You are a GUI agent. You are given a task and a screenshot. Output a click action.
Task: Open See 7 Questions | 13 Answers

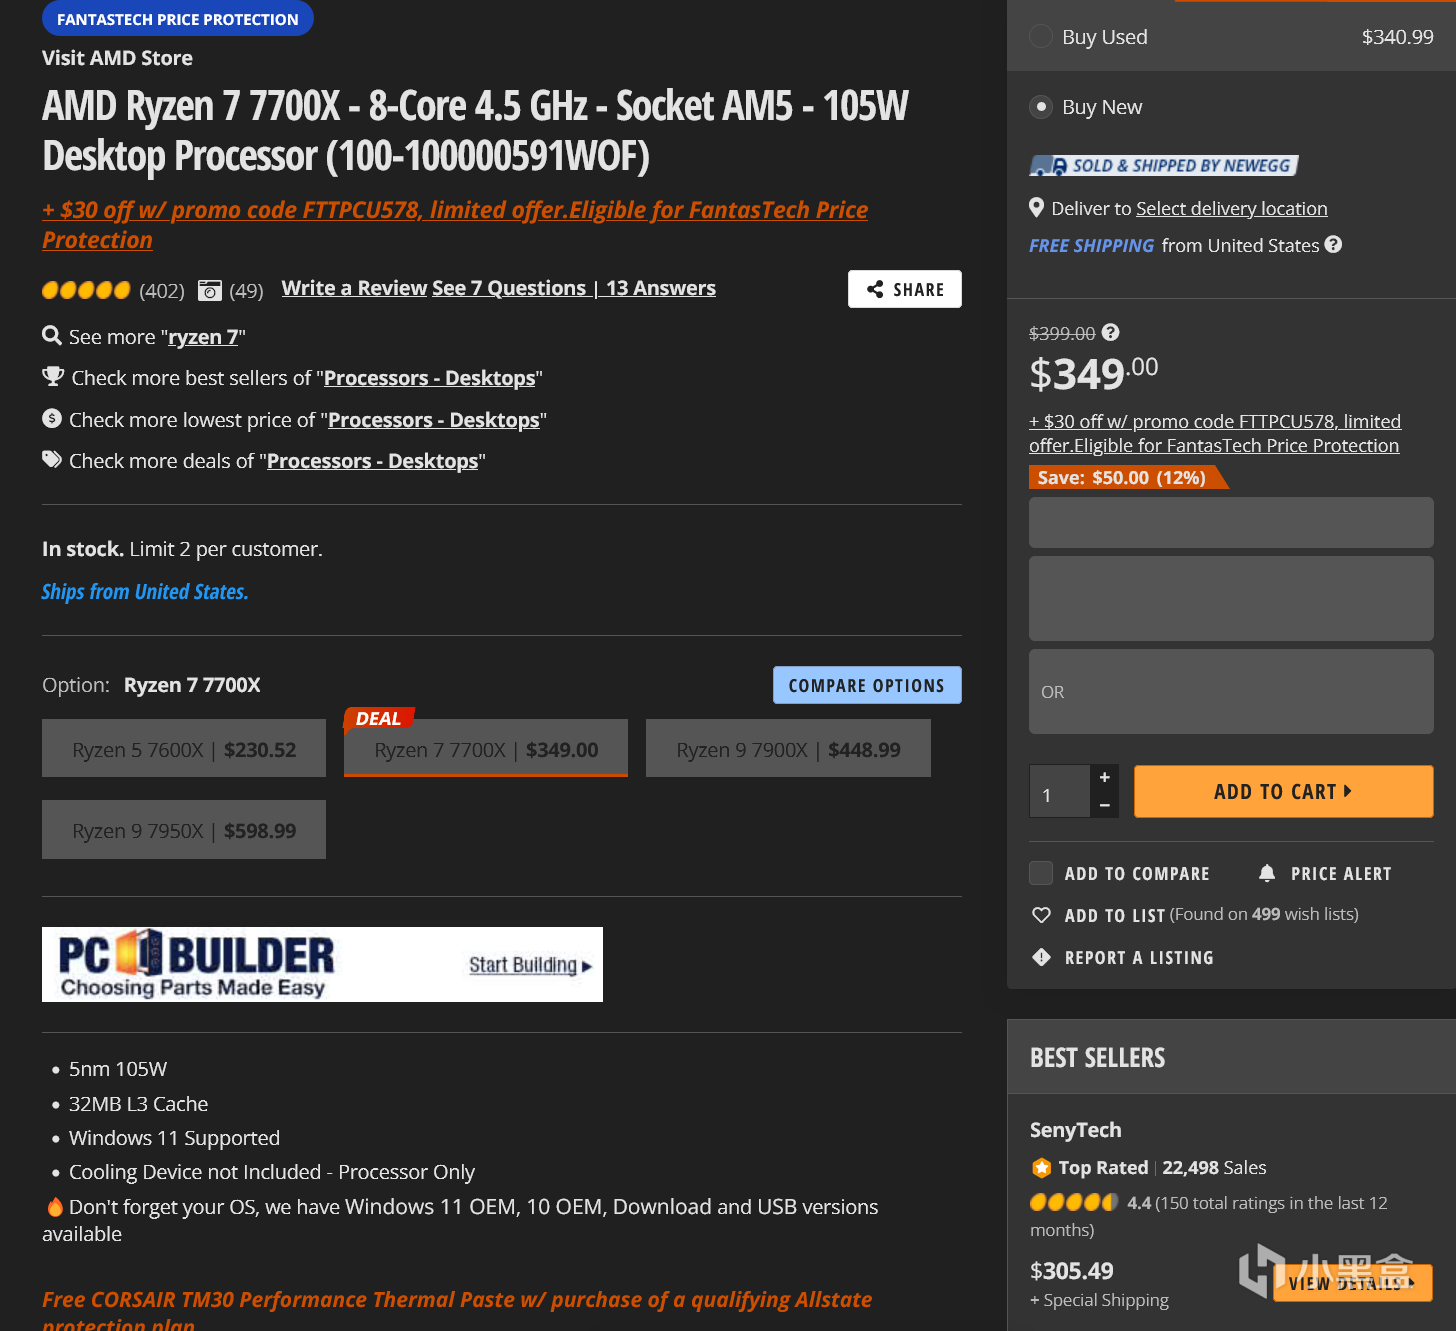pyautogui.click(x=574, y=288)
